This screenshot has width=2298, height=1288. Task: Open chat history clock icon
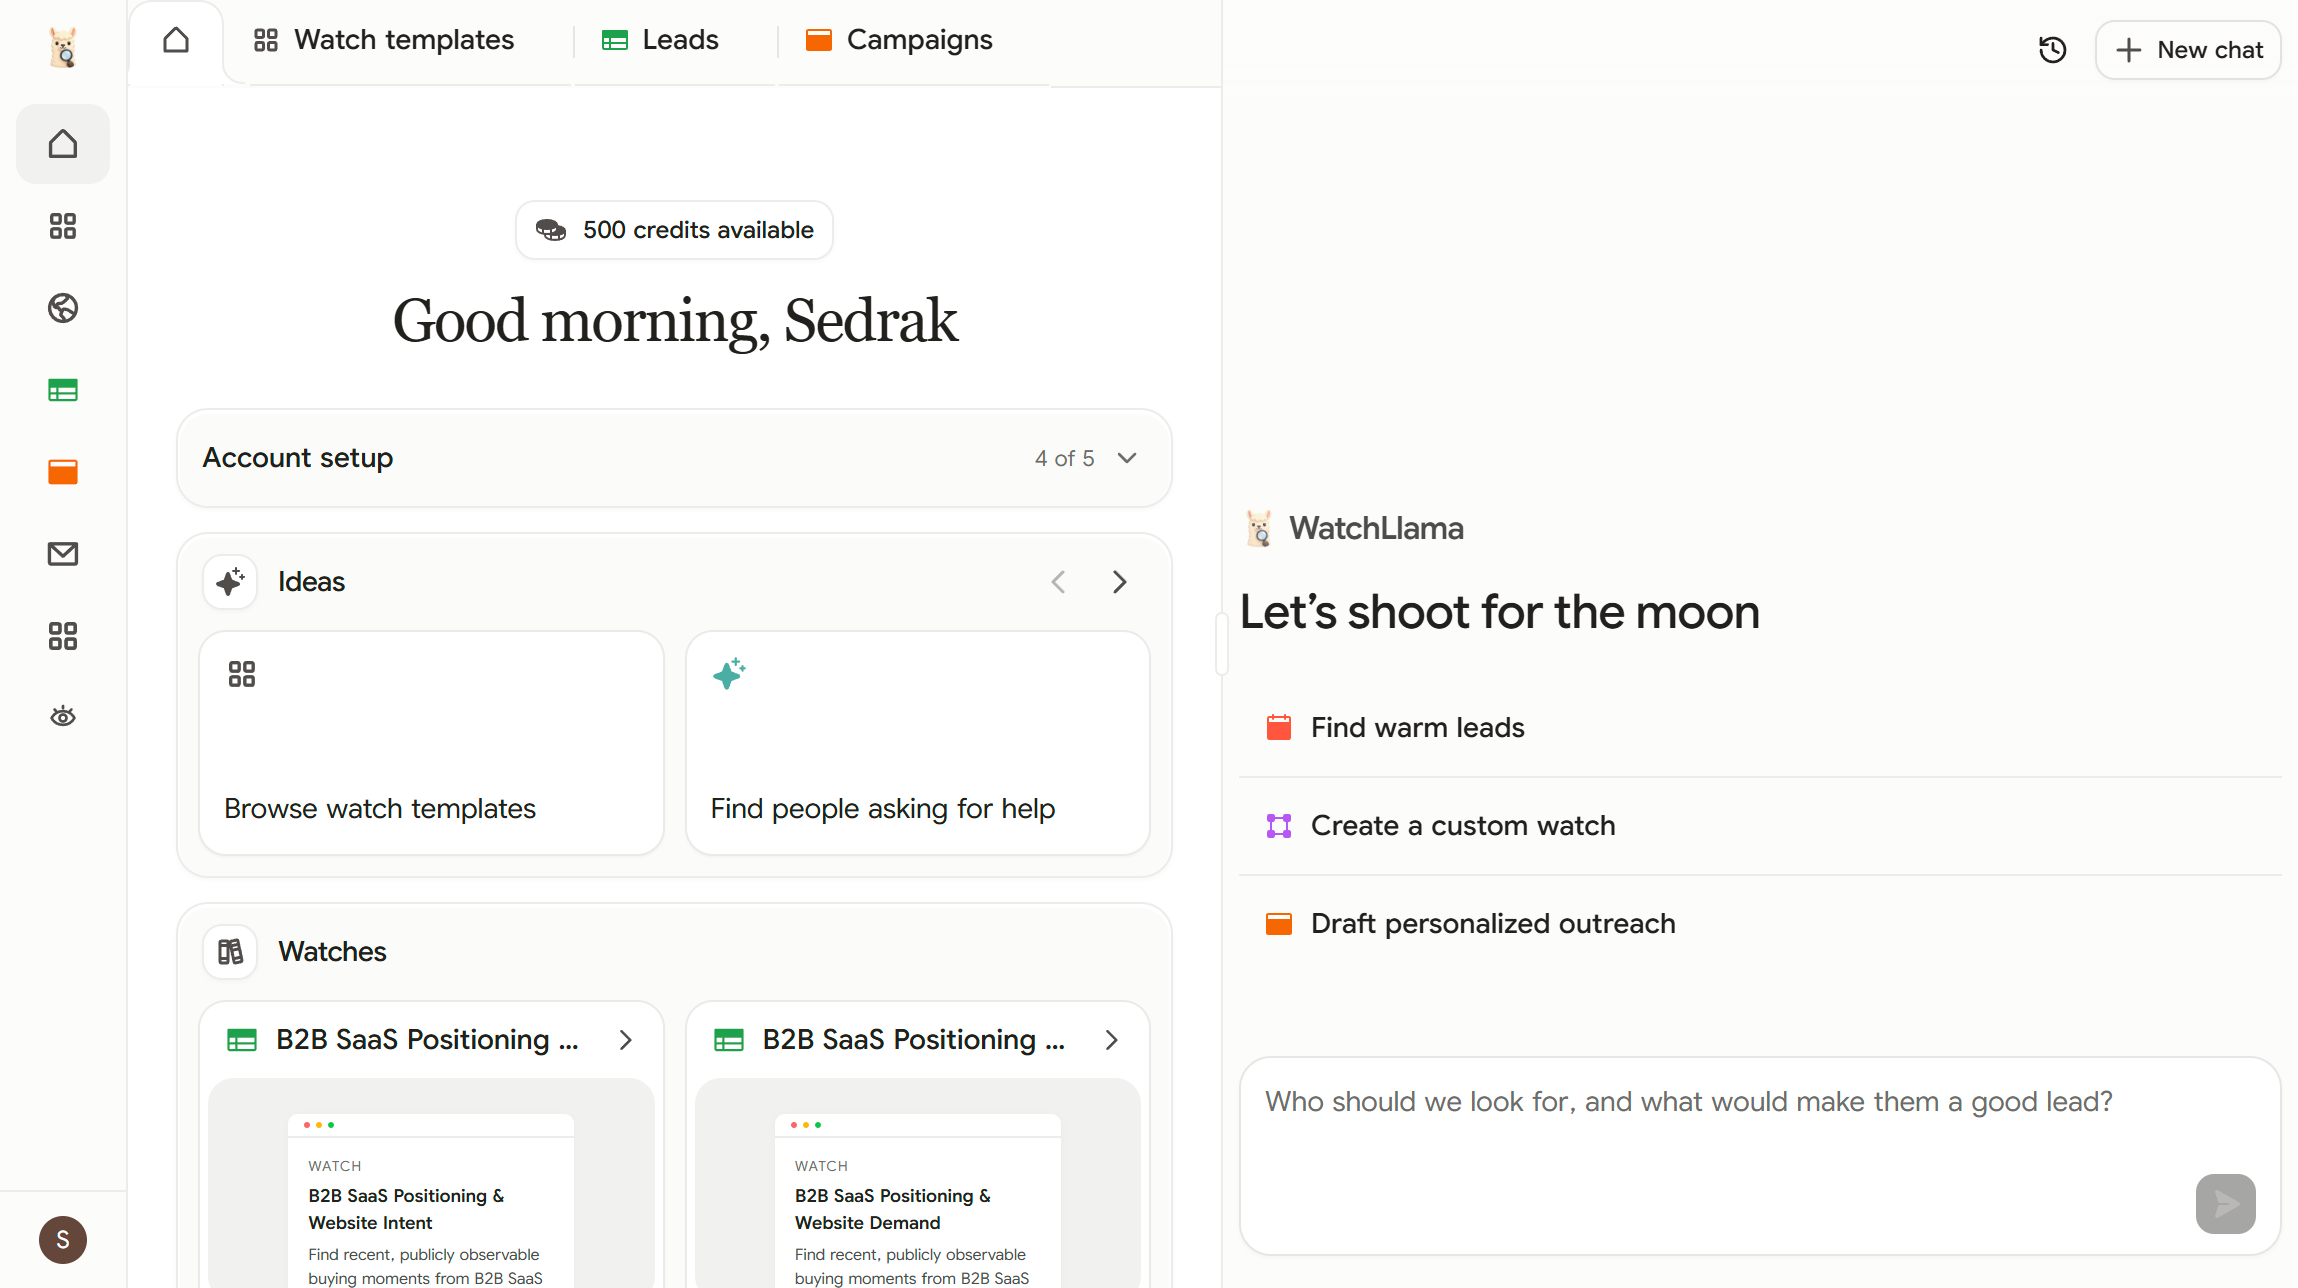tap(2052, 50)
